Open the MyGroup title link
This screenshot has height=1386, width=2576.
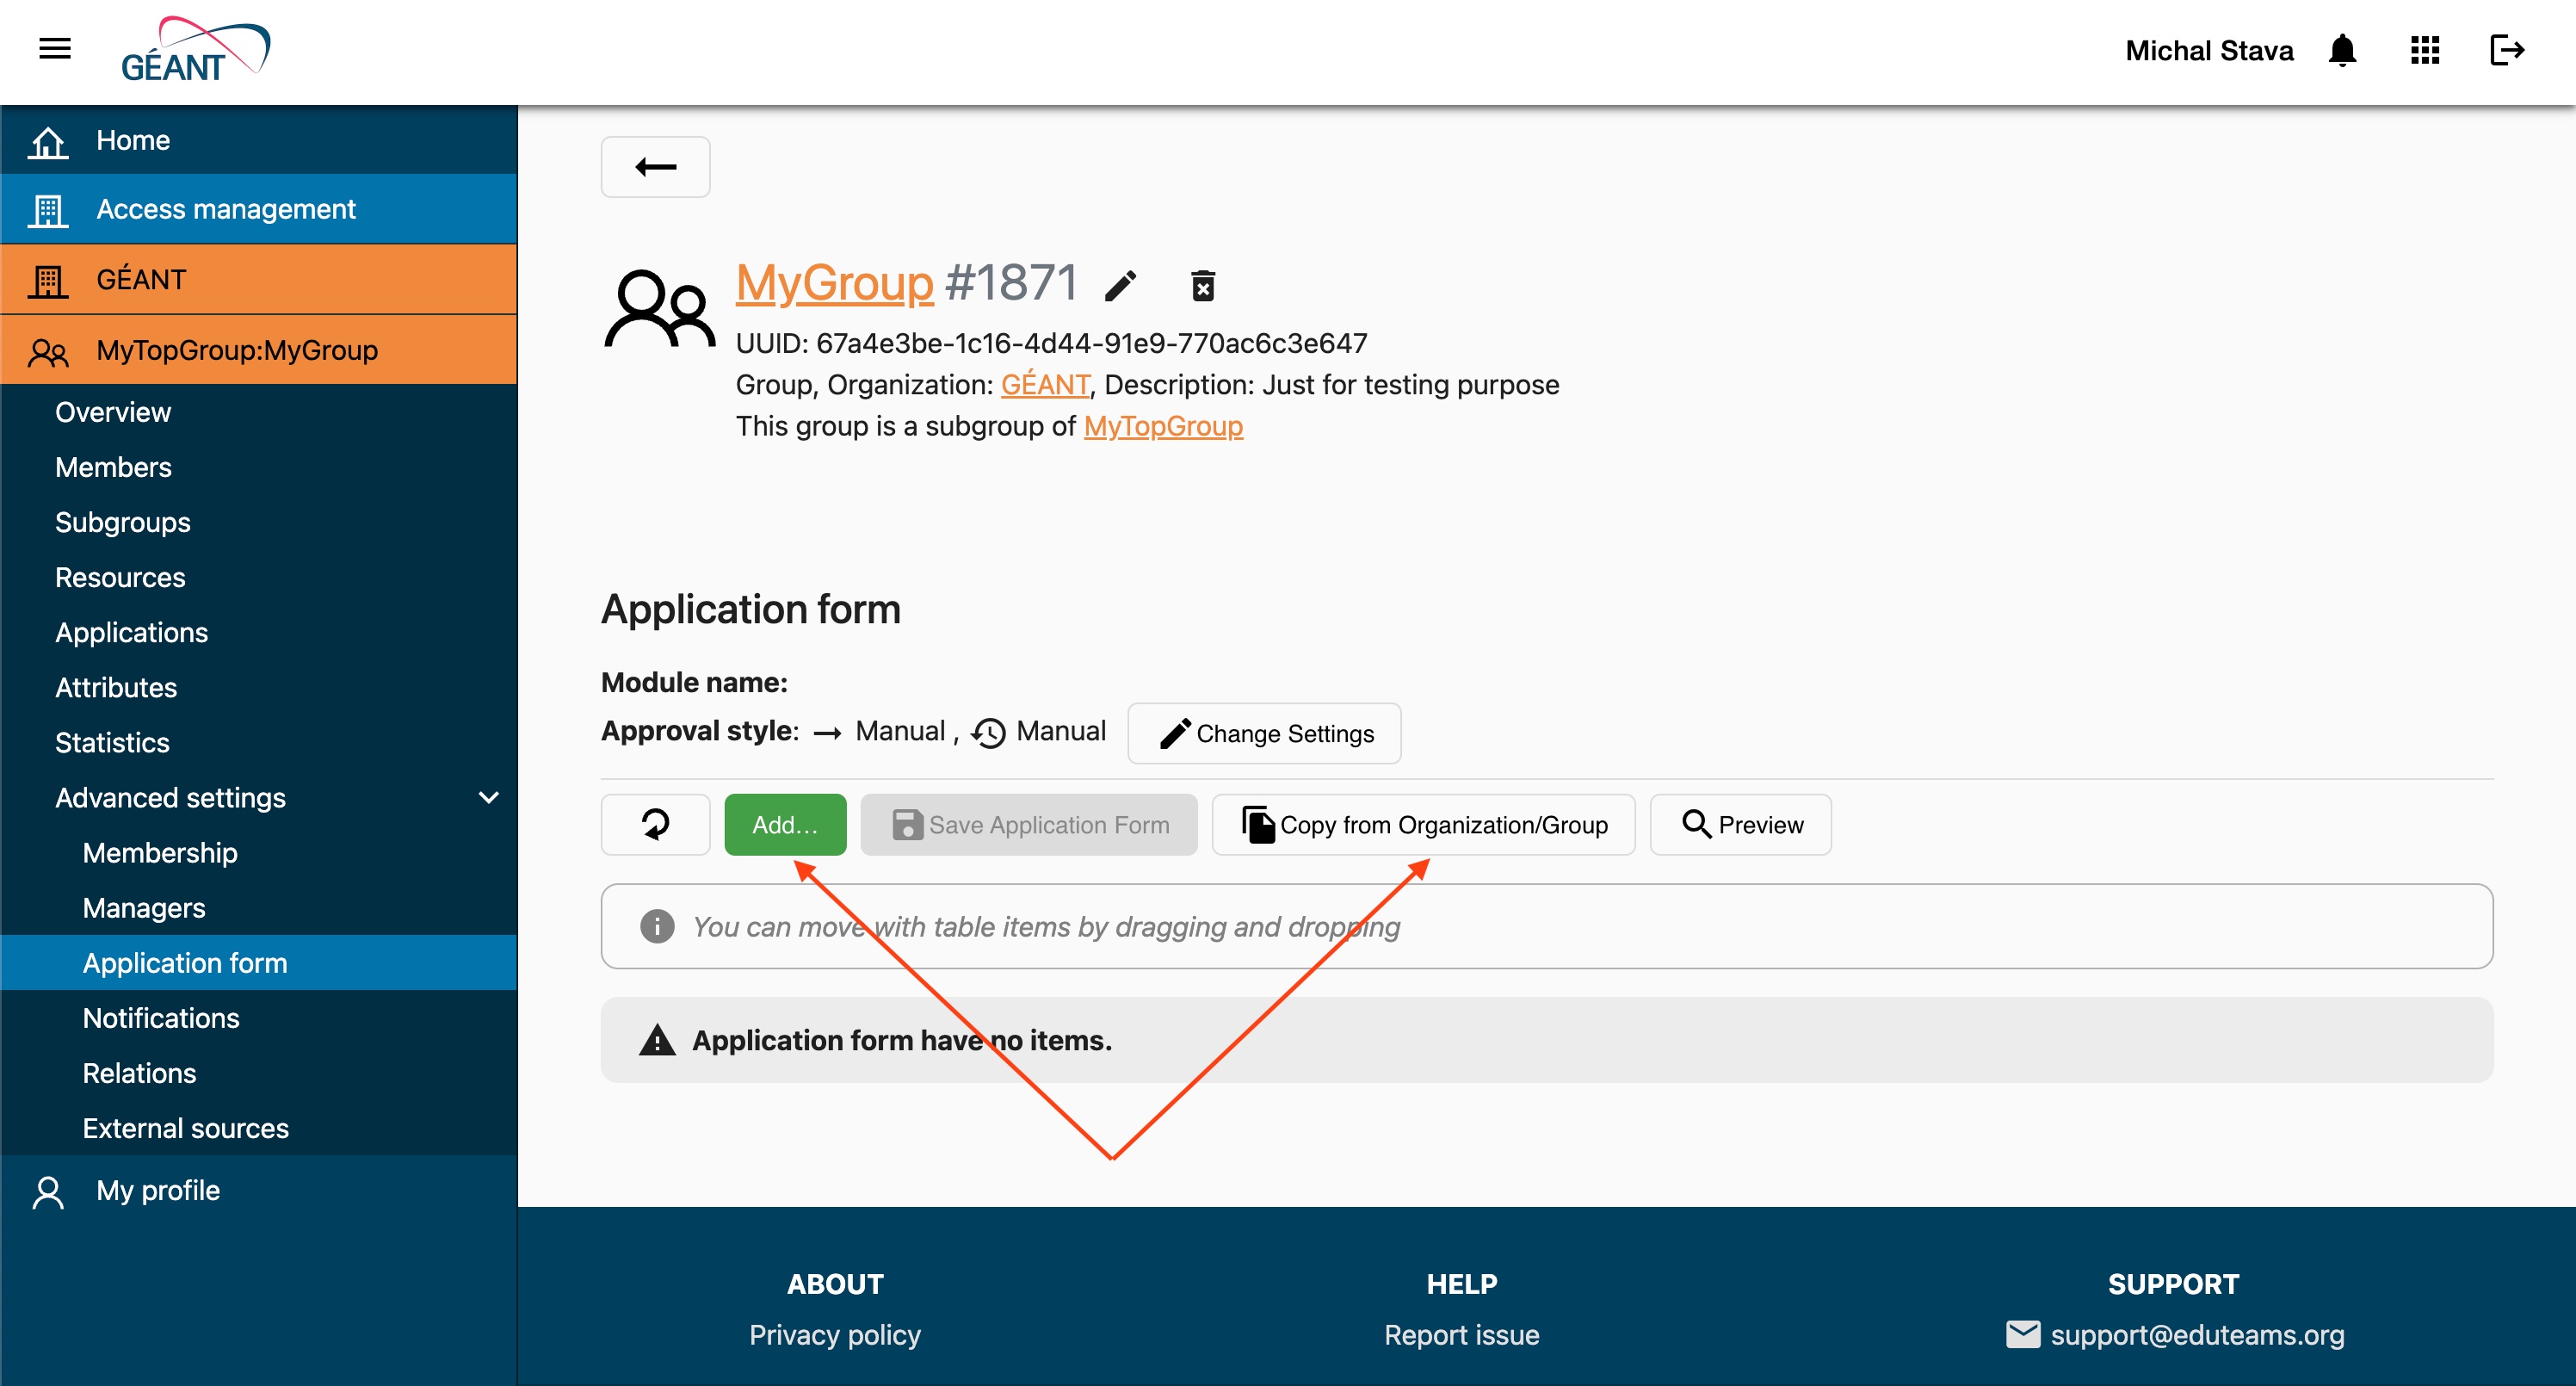834,282
